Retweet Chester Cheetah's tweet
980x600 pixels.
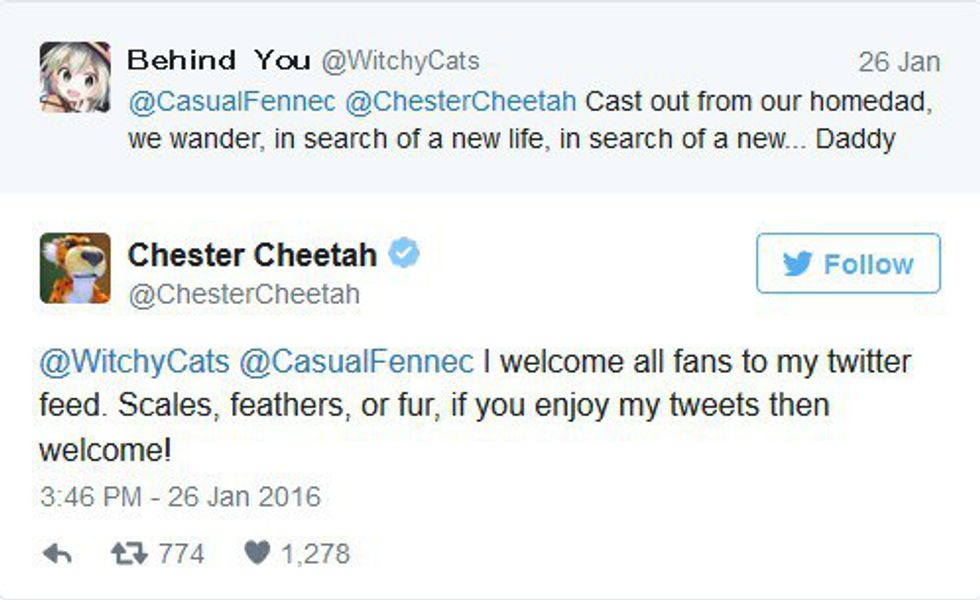pyautogui.click(x=126, y=553)
